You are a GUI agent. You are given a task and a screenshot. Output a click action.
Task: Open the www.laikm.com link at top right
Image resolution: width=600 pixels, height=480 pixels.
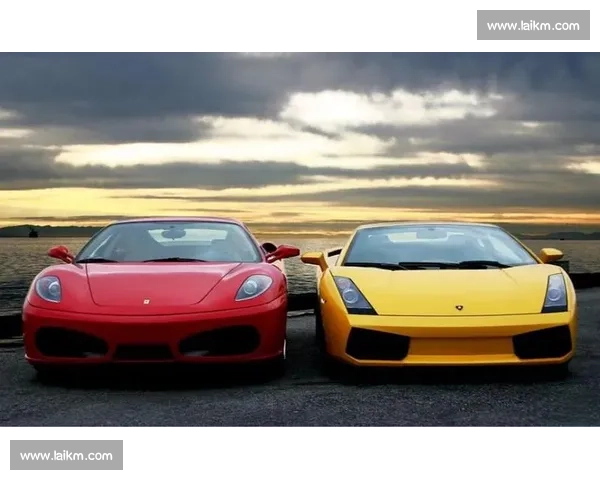[532, 25]
